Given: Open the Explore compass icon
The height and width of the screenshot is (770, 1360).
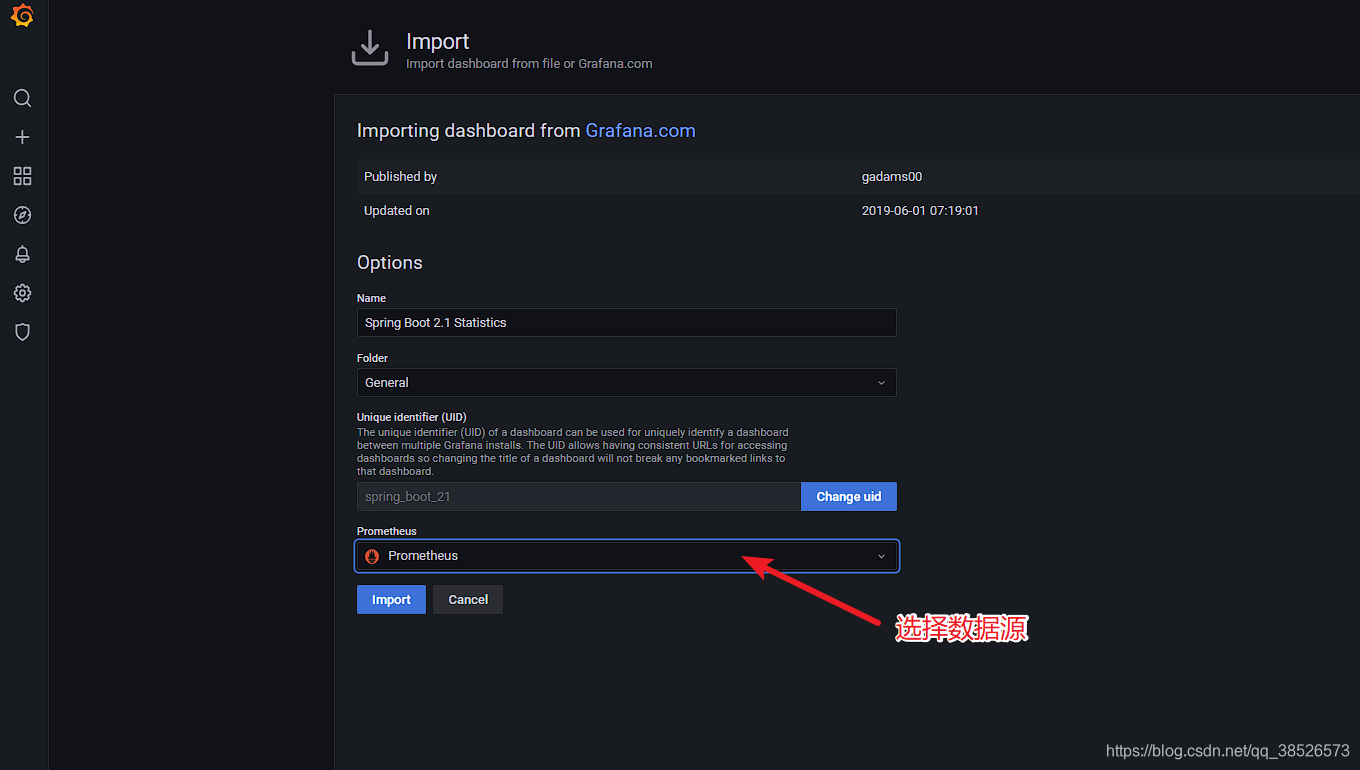Looking at the screenshot, I should tap(22, 215).
